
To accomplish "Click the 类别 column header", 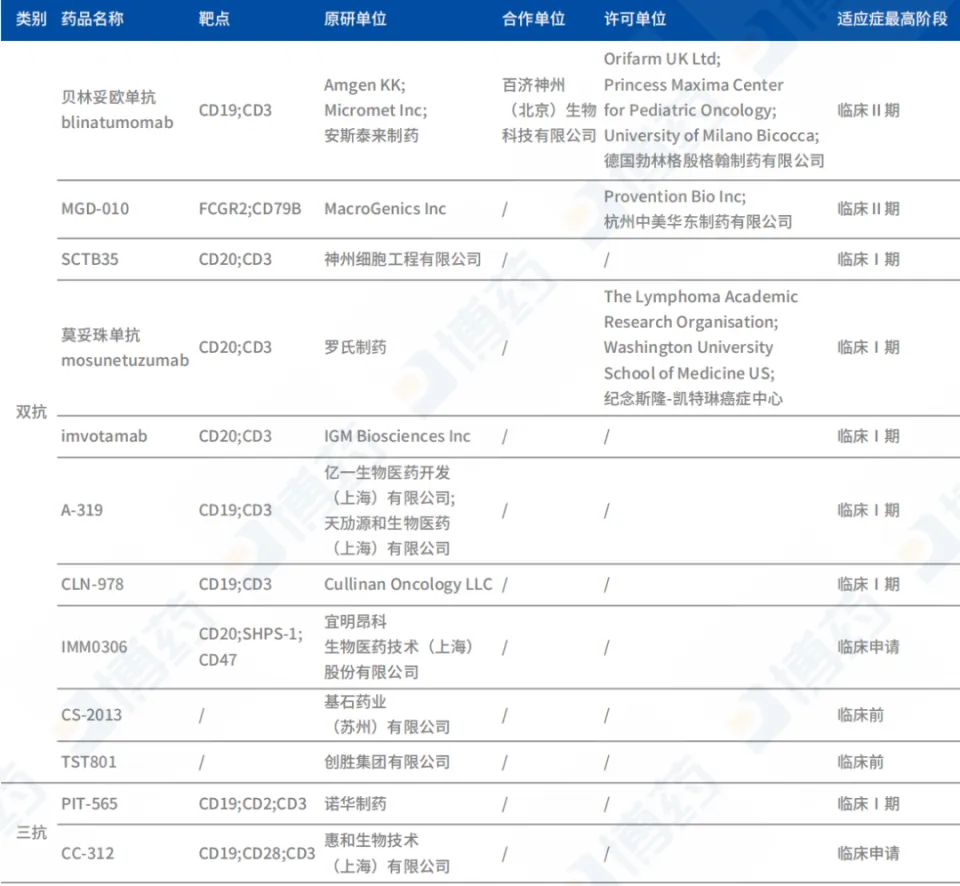I will 31,19.
